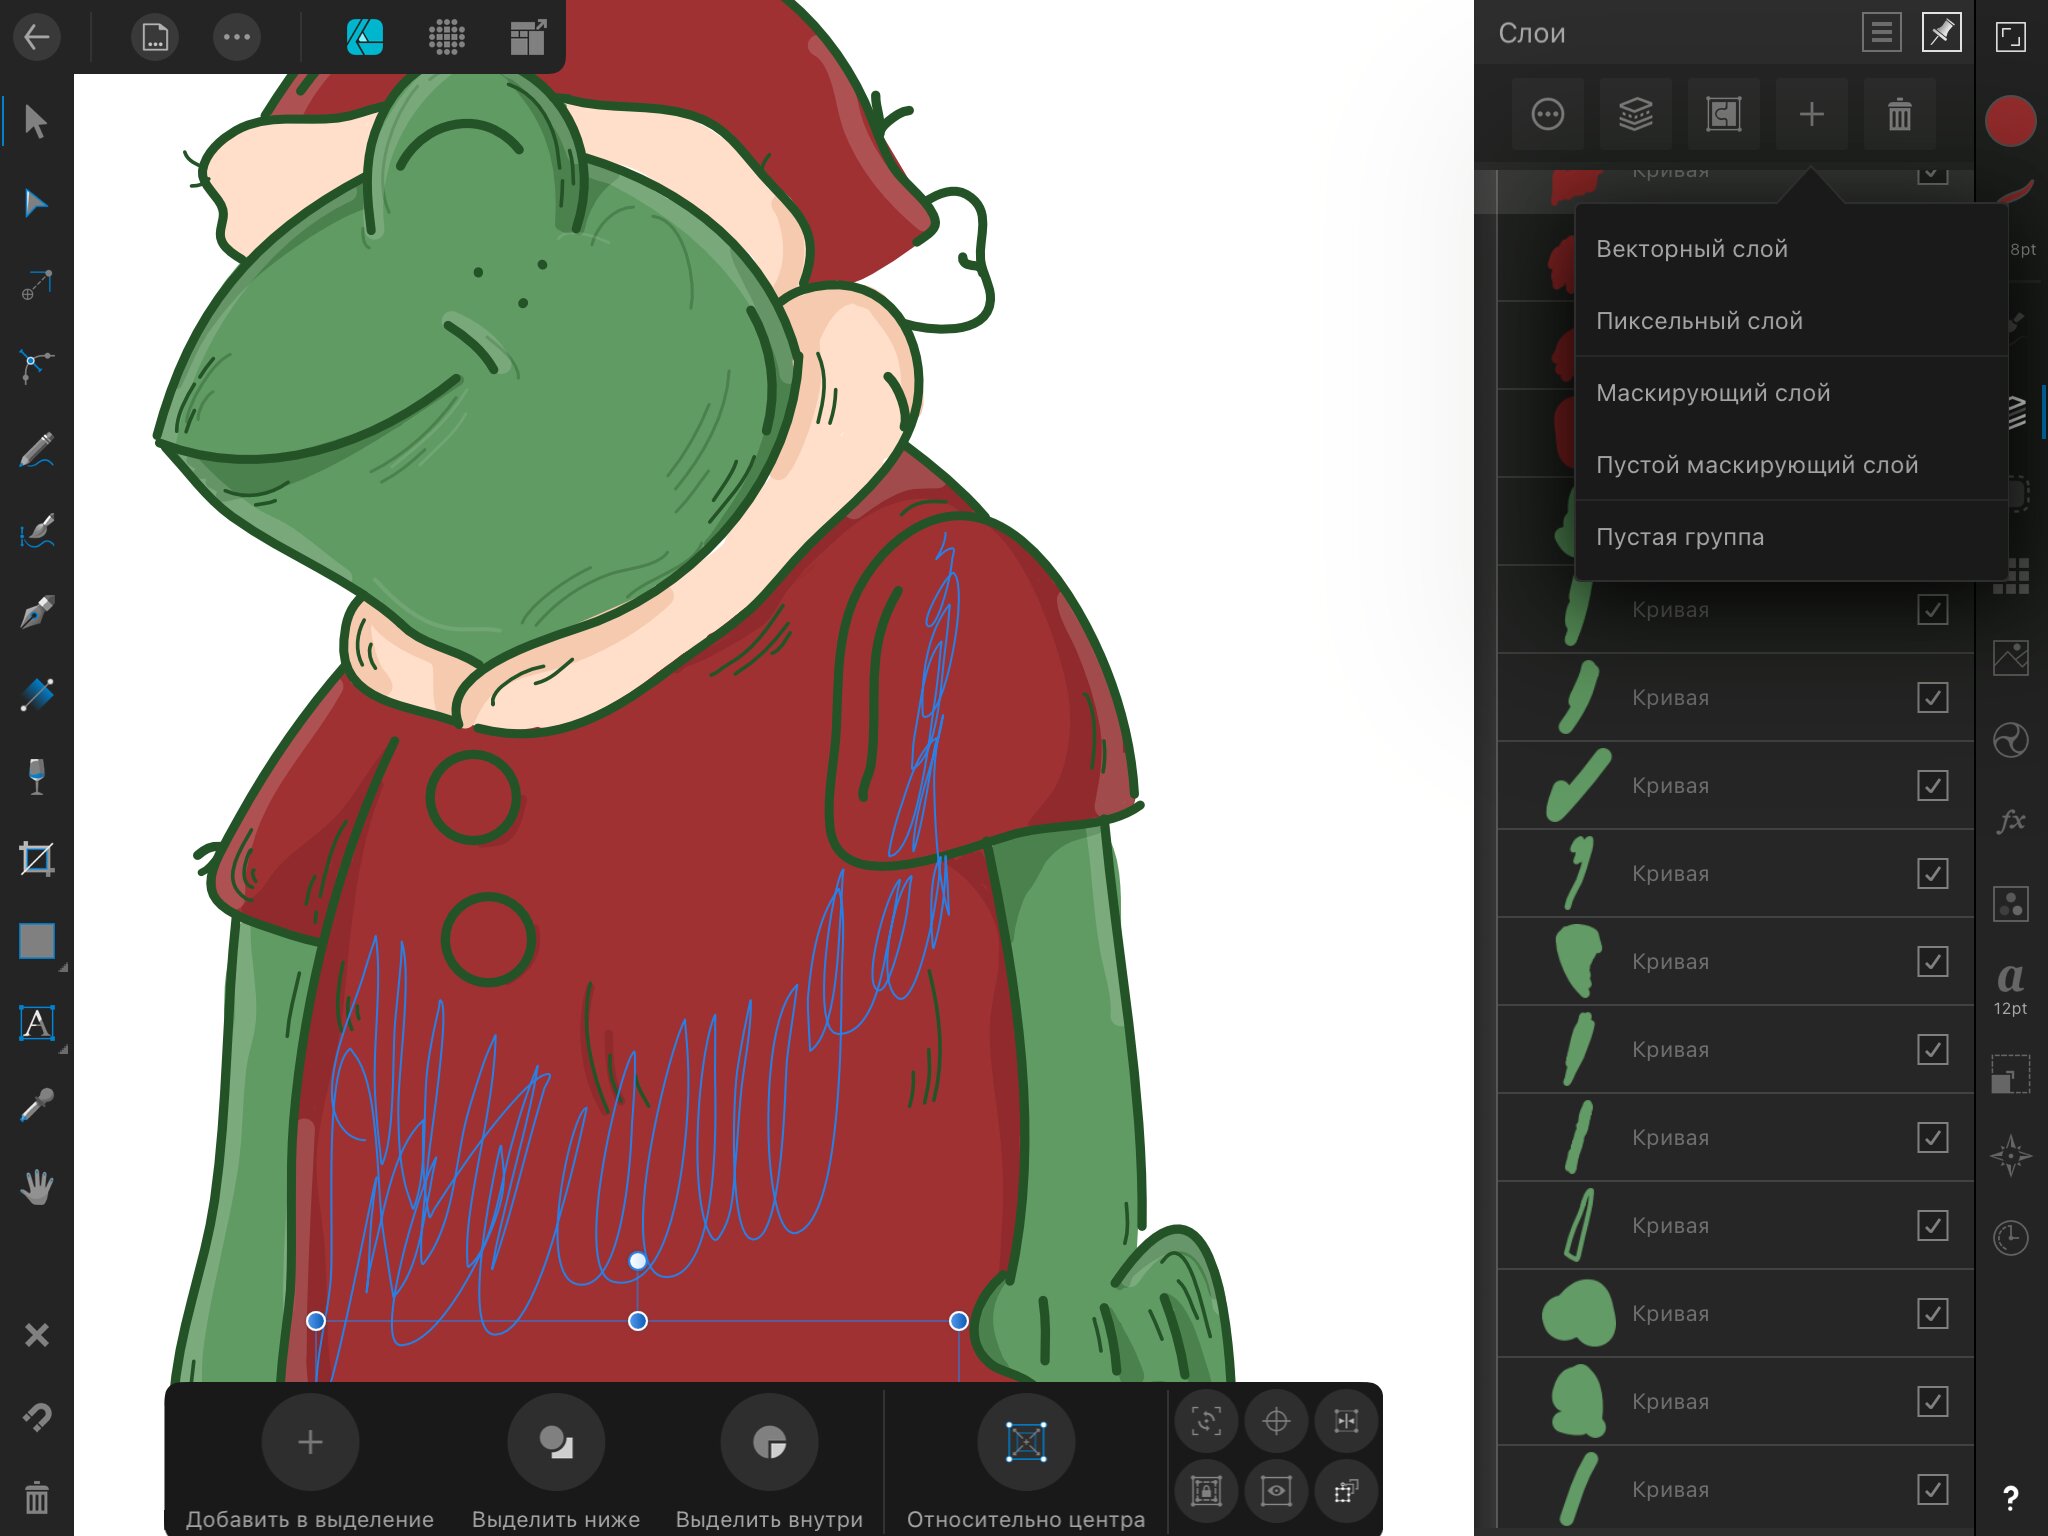Image resolution: width=2048 pixels, height=1536 pixels.
Task: Select the Pen tool in toolbar
Action: (37, 612)
